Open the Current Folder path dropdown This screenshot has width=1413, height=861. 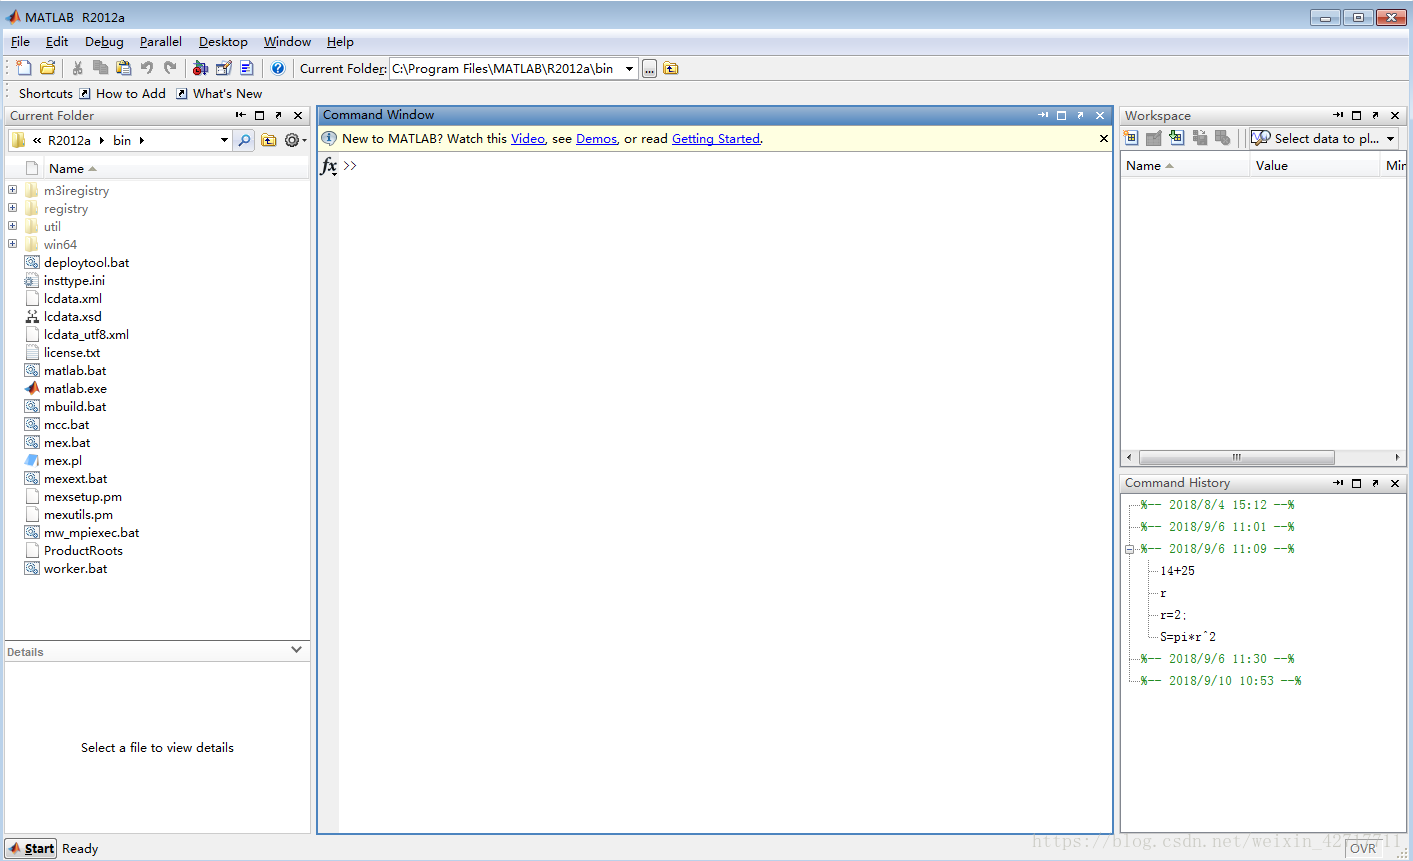(x=629, y=69)
